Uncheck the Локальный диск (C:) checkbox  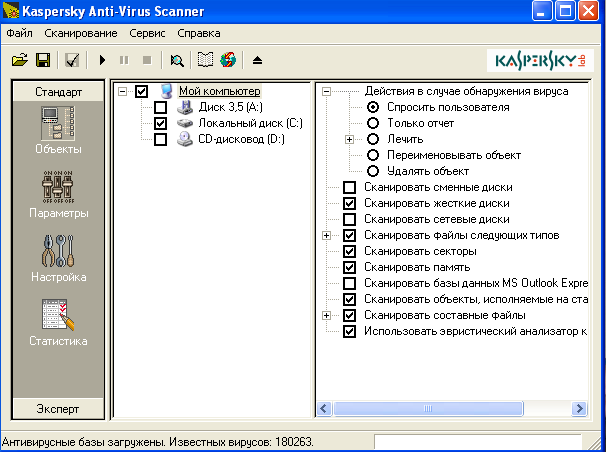click(x=160, y=123)
